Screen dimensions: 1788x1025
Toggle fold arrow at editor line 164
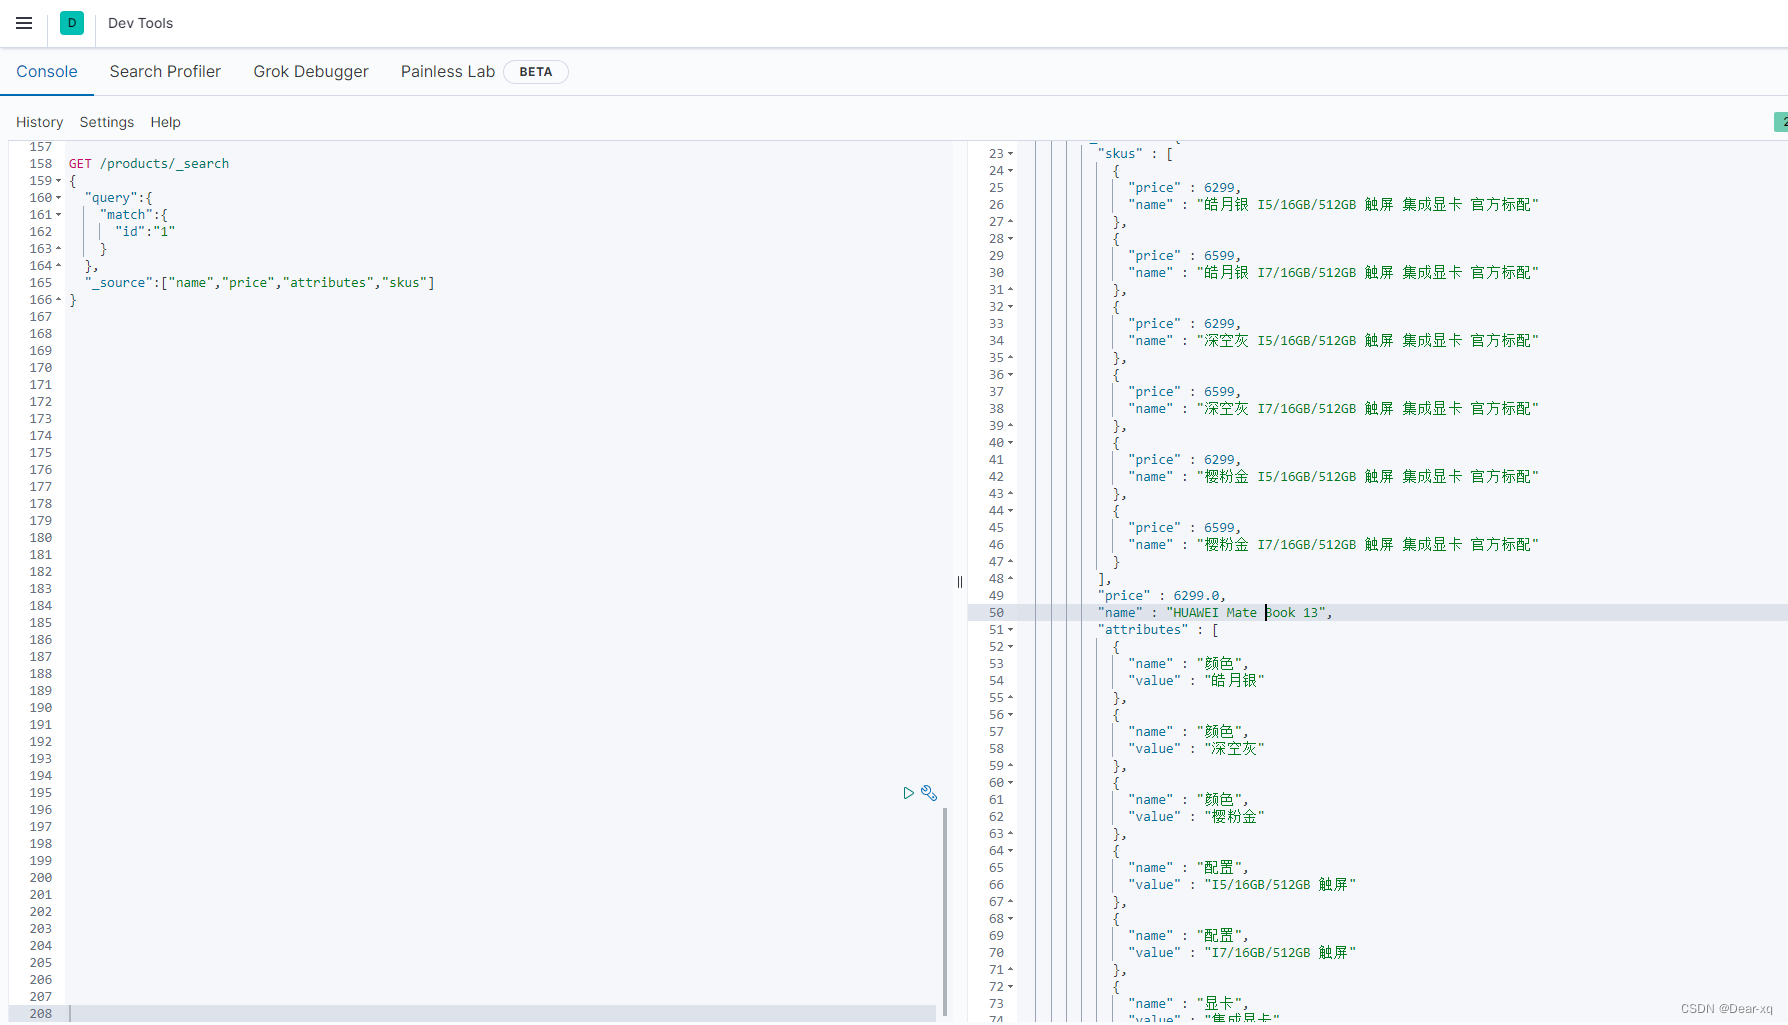coord(58,266)
